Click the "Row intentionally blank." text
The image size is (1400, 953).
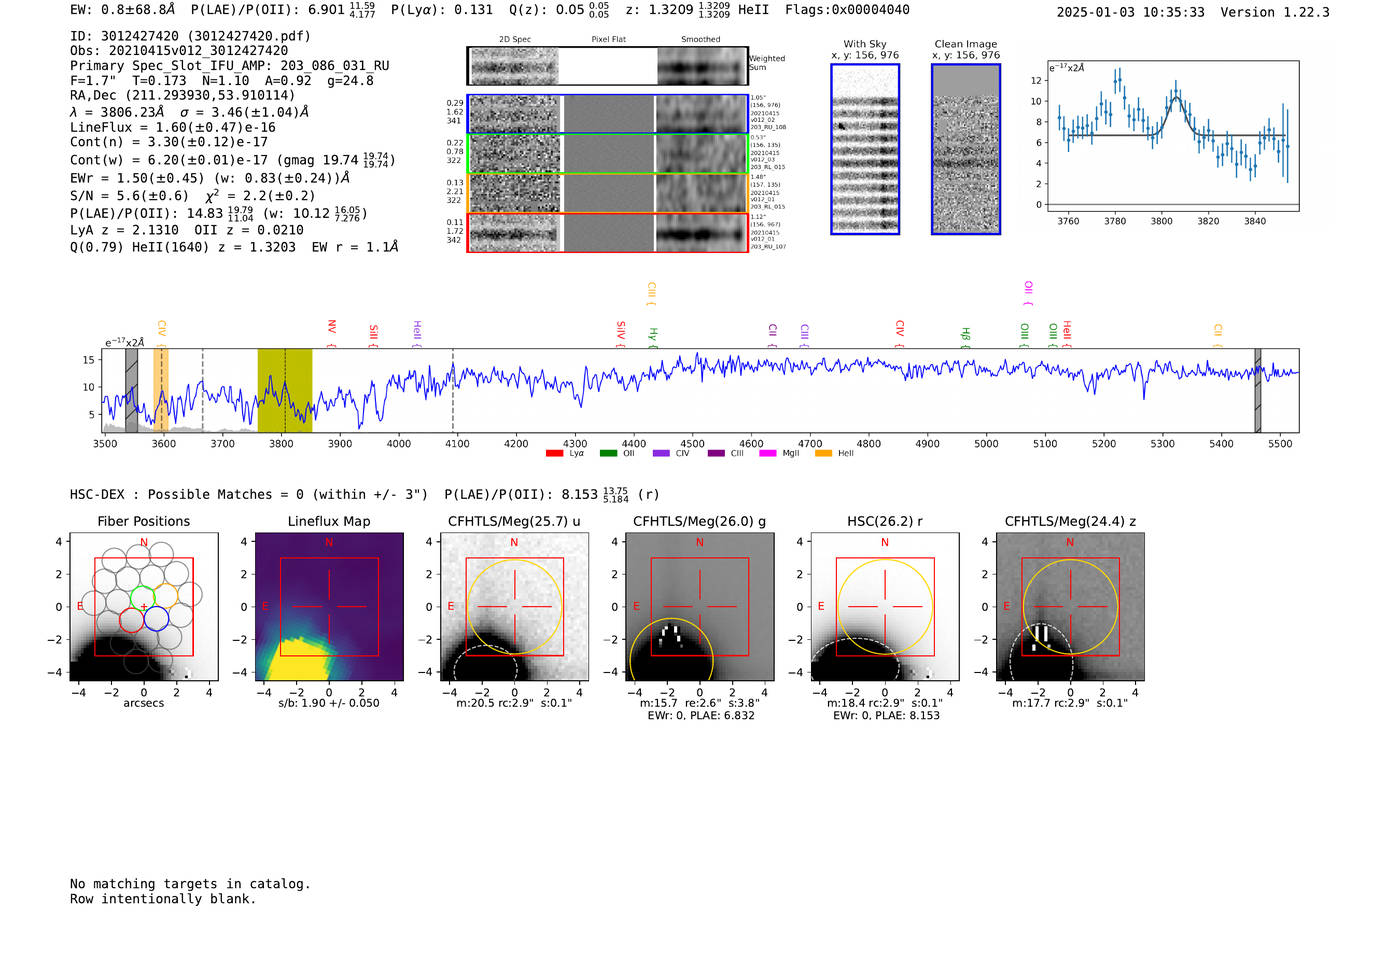[163, 899]
